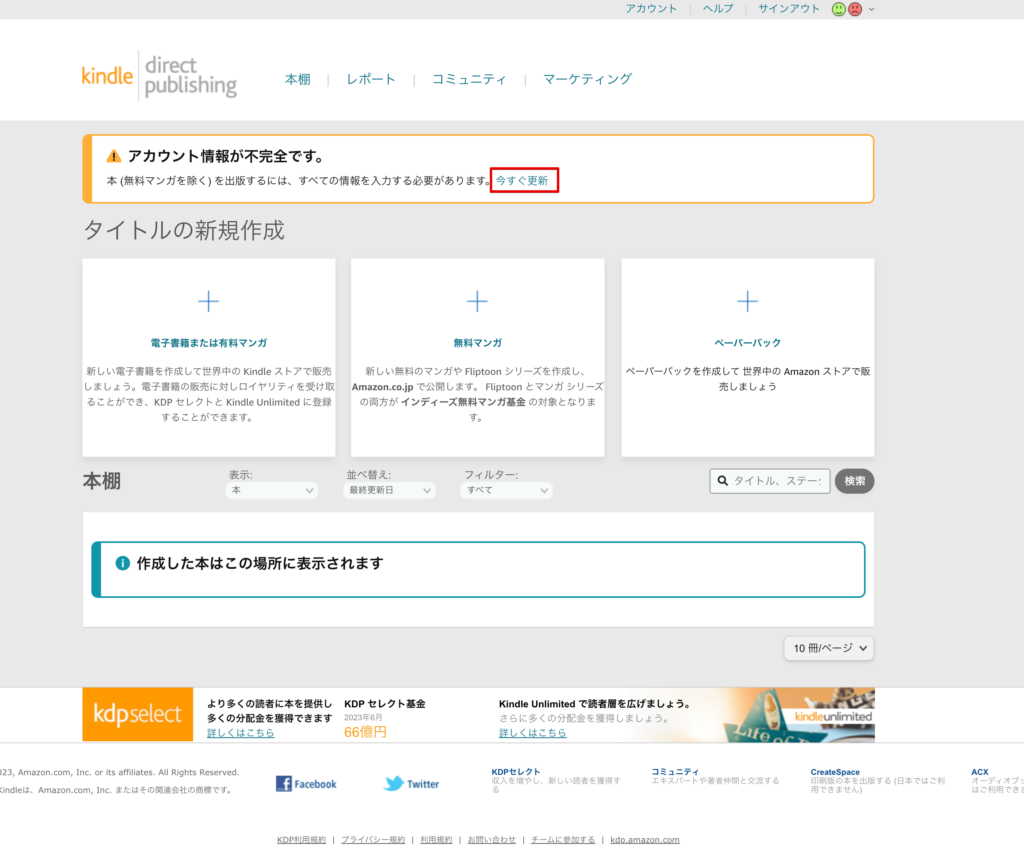Open the 本棚 navigation tab
1024x854 pixels.
[297, 79]
